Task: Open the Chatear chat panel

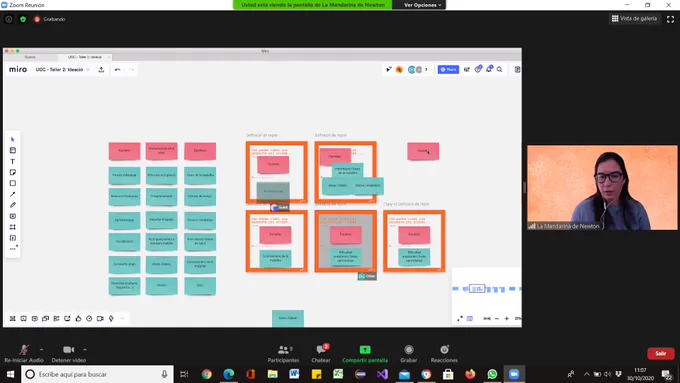Action: tap(321, 353)
